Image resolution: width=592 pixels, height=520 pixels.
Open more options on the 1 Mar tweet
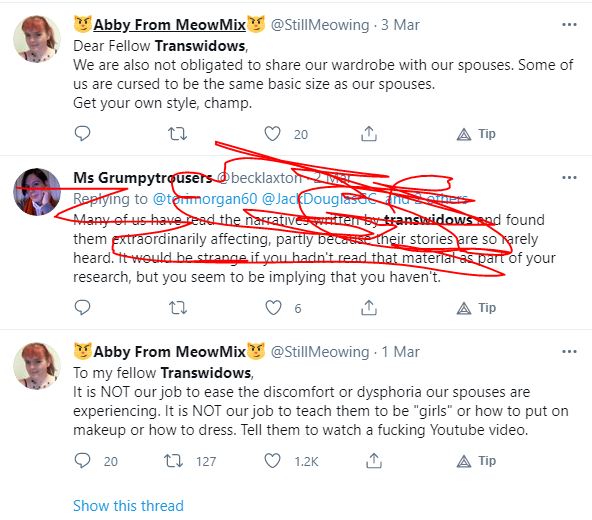(569, 352)
